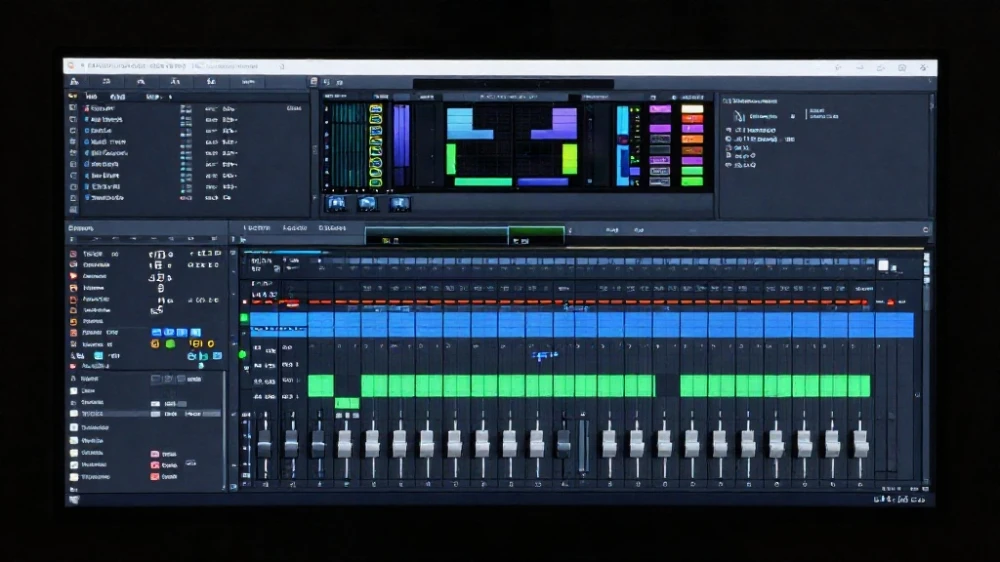Image resolution: width=1000 pixels, height=562 pixels.
Task: Select the long blue clip in the timeline
Action: [x=582, y=325]
